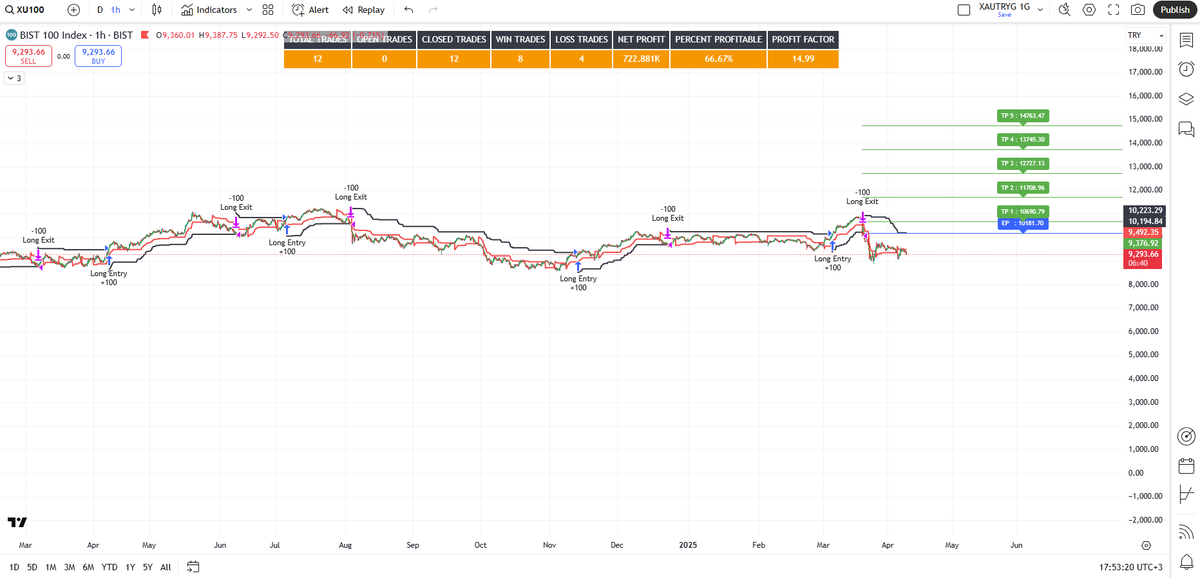1200x578 pixels.
Task: Select the D interval
Action: [100, 9]
